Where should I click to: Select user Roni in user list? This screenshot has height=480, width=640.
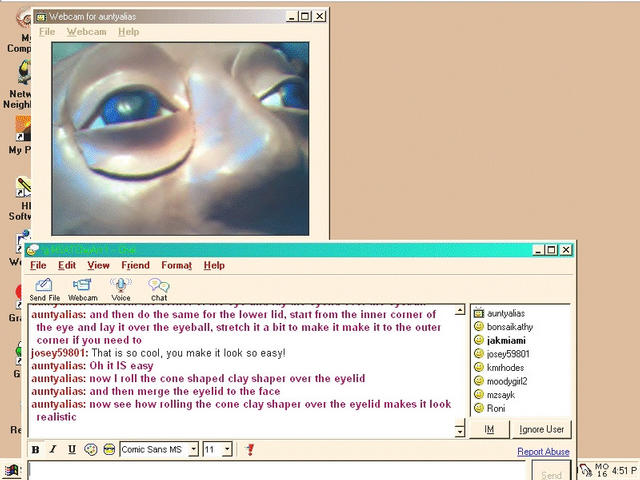click(x=496, y=408)
